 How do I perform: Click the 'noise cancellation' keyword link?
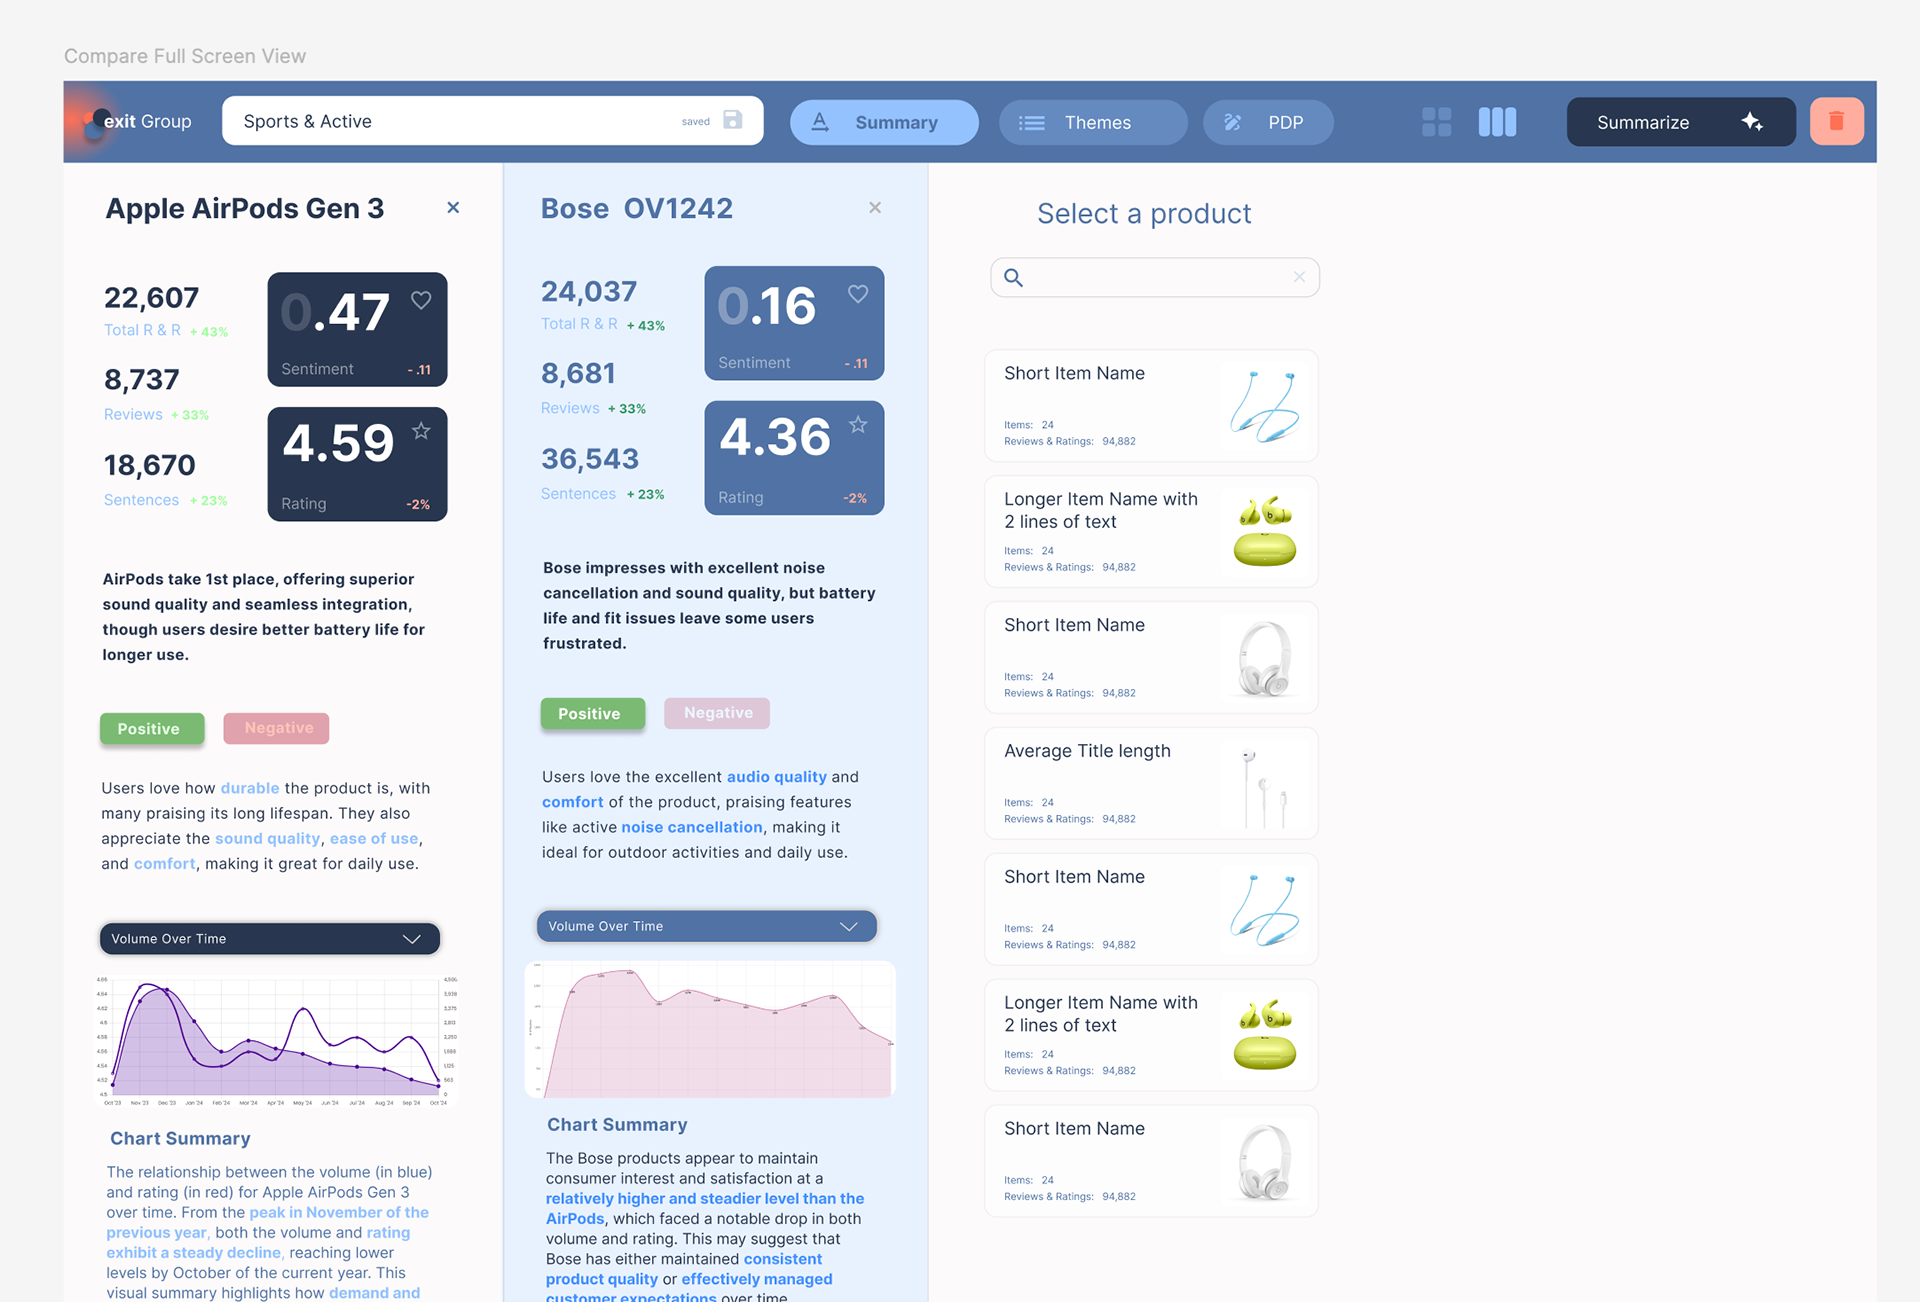(692, 827)
